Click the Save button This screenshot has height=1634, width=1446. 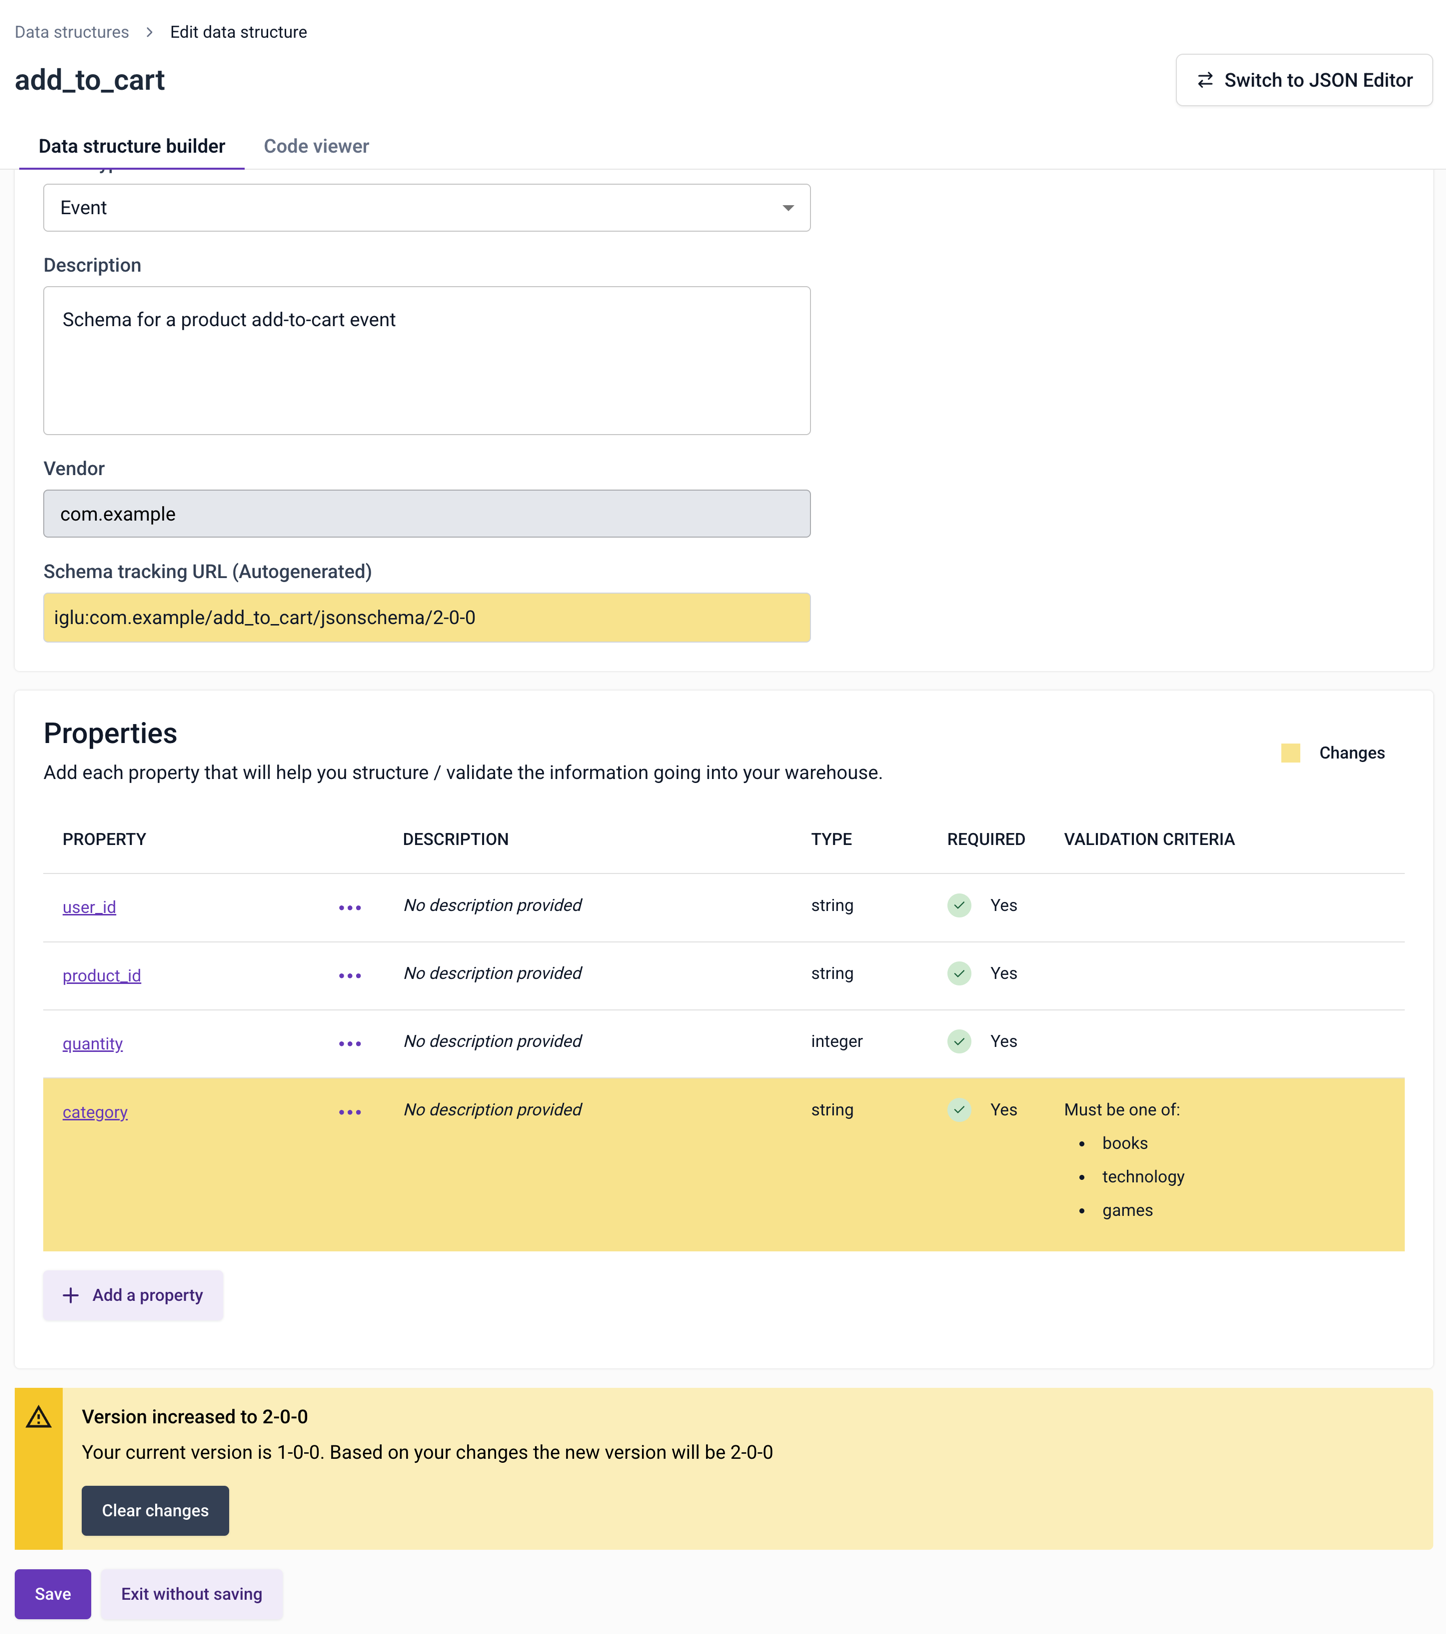point(53,1594)
